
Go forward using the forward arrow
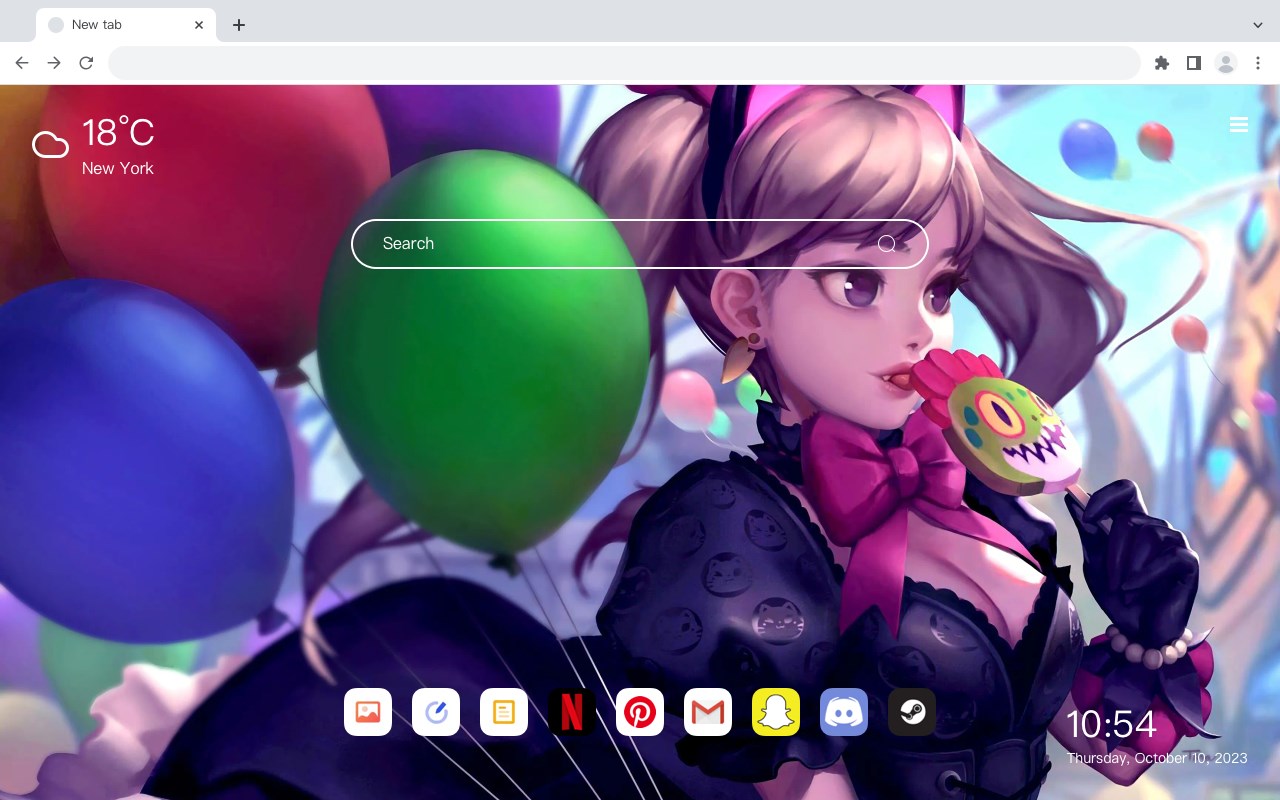54,63
